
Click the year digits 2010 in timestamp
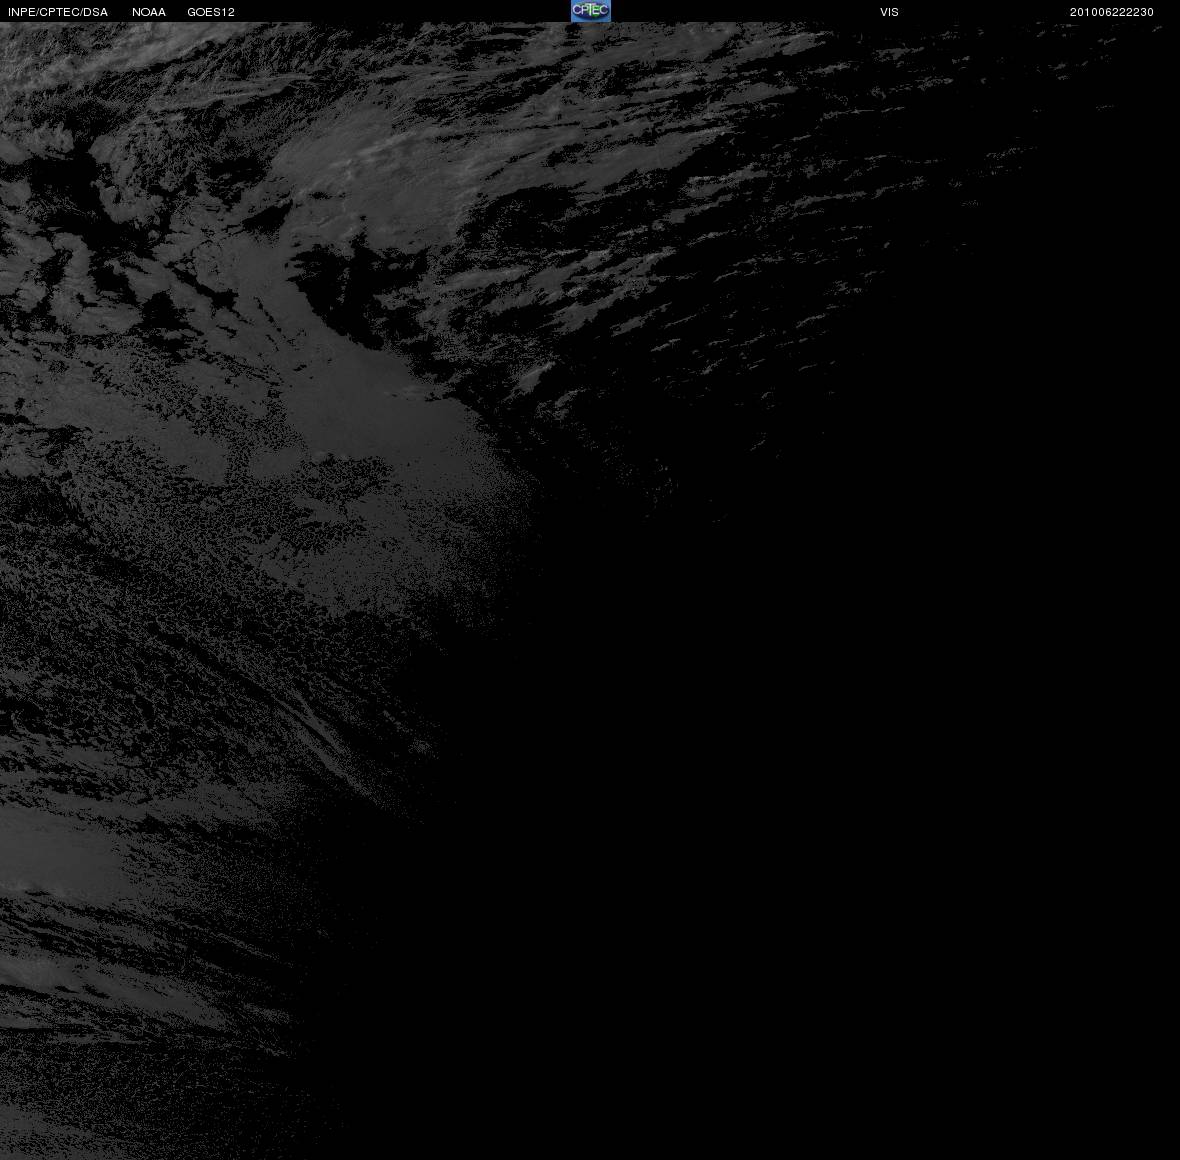pos(1084,12)
